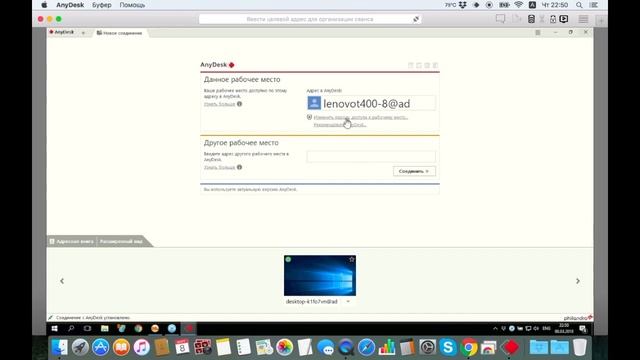Click Узнать больше under Данное рабочее место
The height and width of the screenshot is (360, 640).
pos(219,104)
